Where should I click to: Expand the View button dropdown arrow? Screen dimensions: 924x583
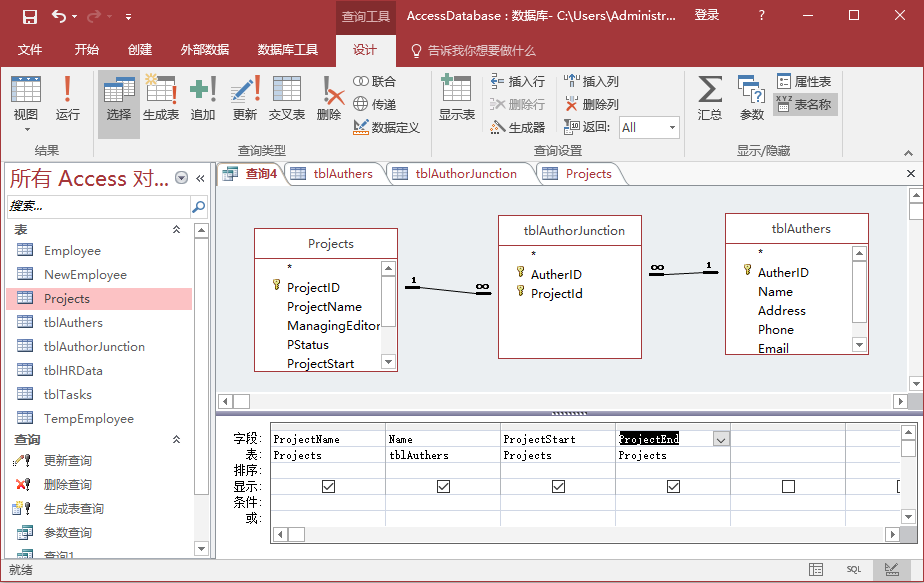(x=27, y=130)
